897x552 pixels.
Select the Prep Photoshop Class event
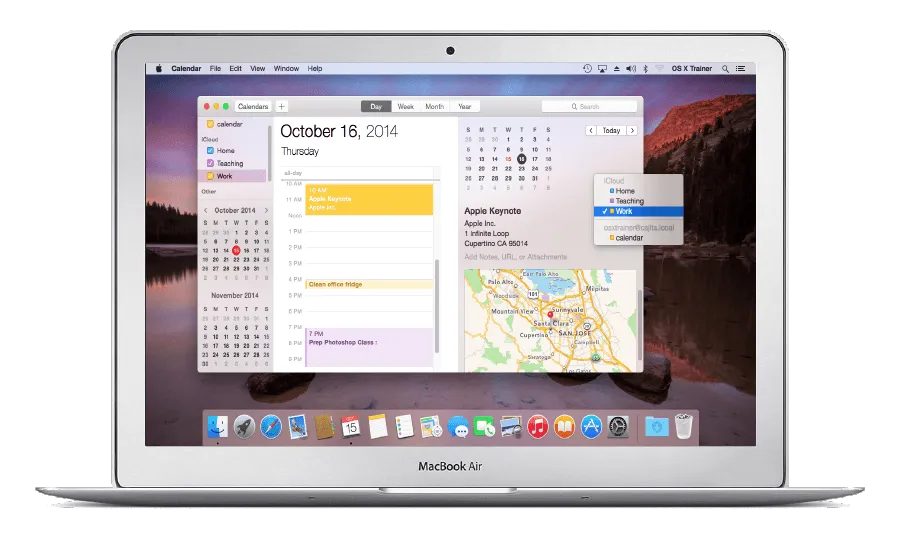pos(370,347)
